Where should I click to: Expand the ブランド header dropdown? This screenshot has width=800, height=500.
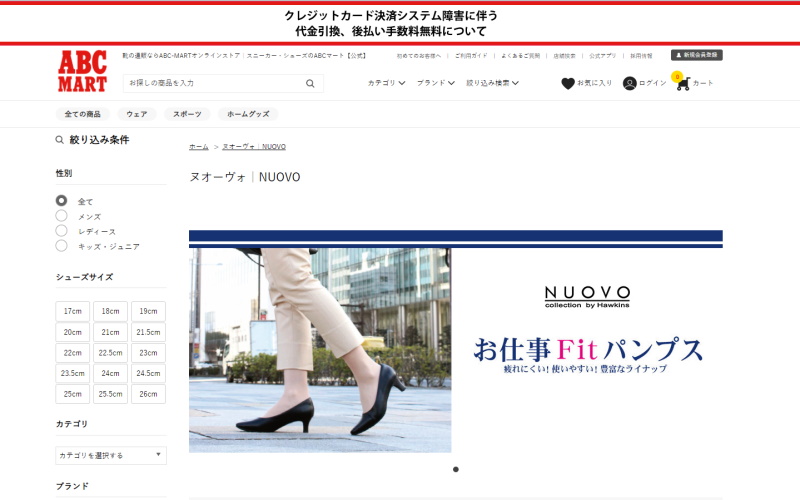click(435, 83)
